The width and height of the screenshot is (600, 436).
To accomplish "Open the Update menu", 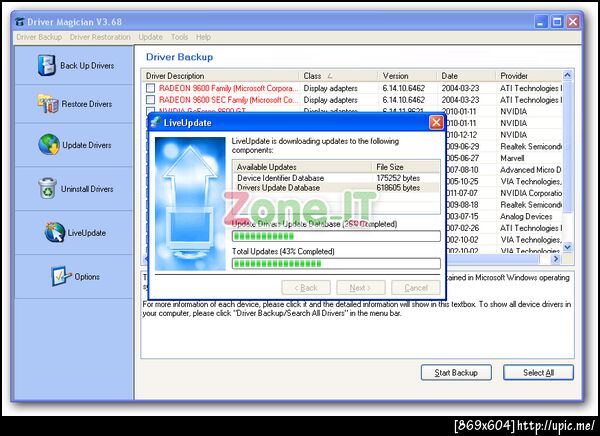I will (150, 37).
